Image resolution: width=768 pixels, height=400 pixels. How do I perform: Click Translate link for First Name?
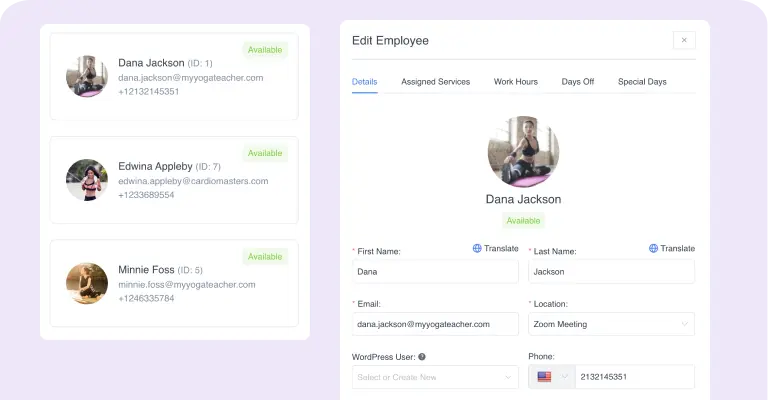click(501, 248)
